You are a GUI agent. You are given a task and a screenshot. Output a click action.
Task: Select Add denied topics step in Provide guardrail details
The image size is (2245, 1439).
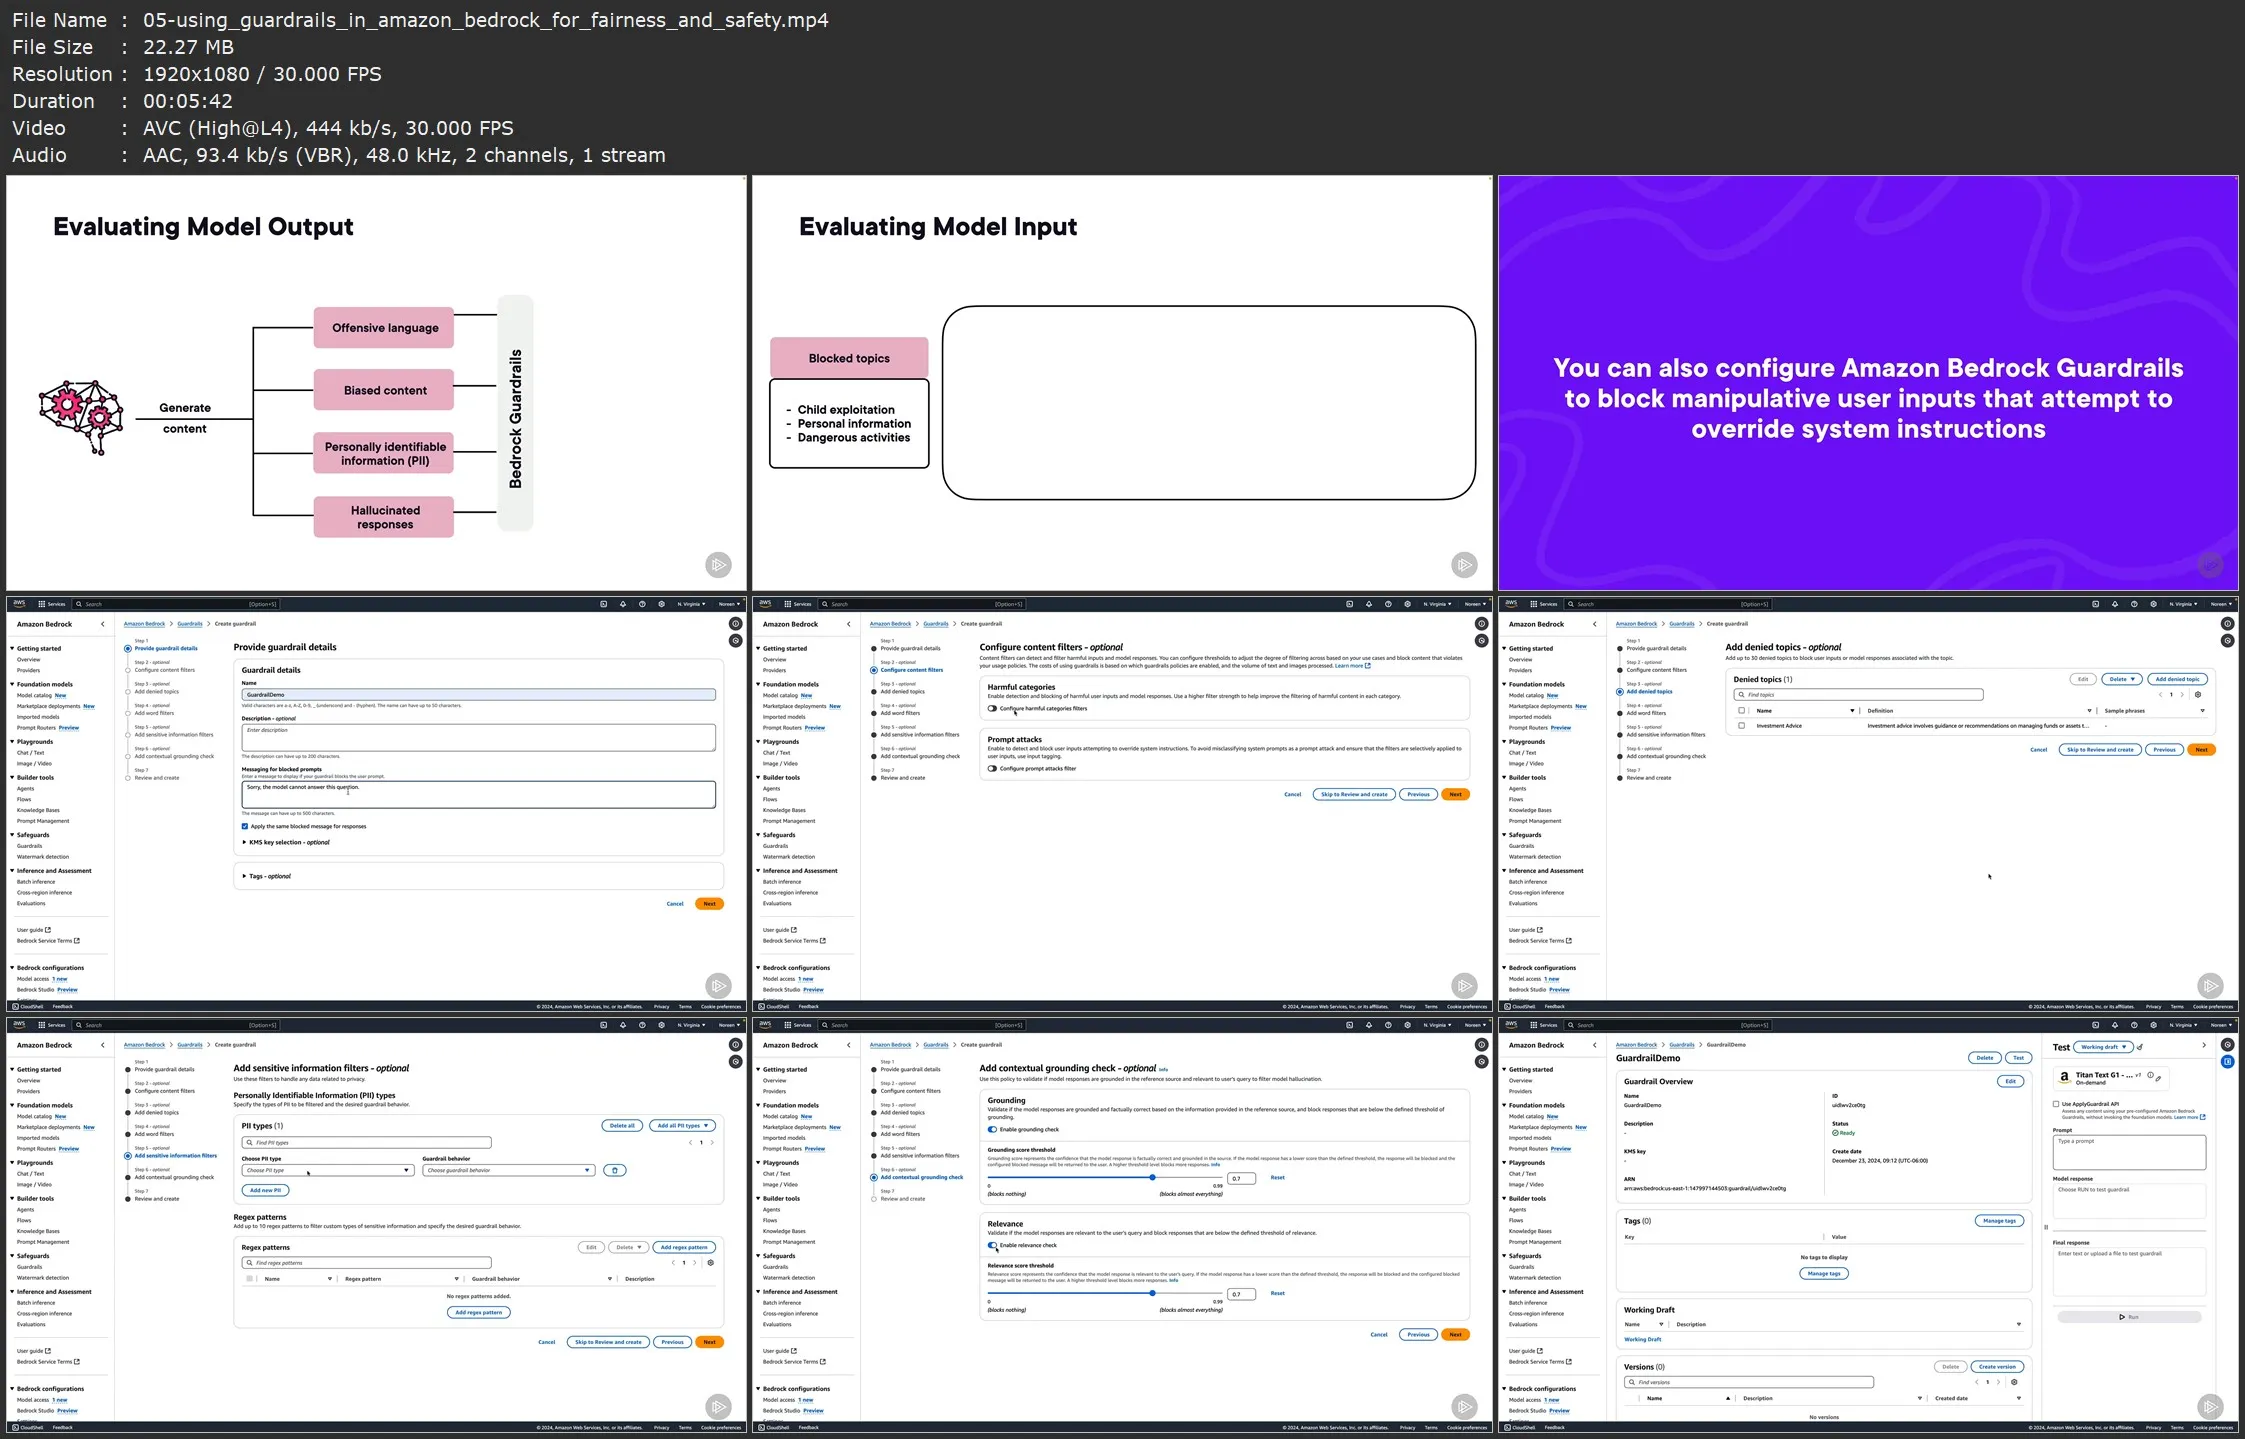[x=156, y=692]
